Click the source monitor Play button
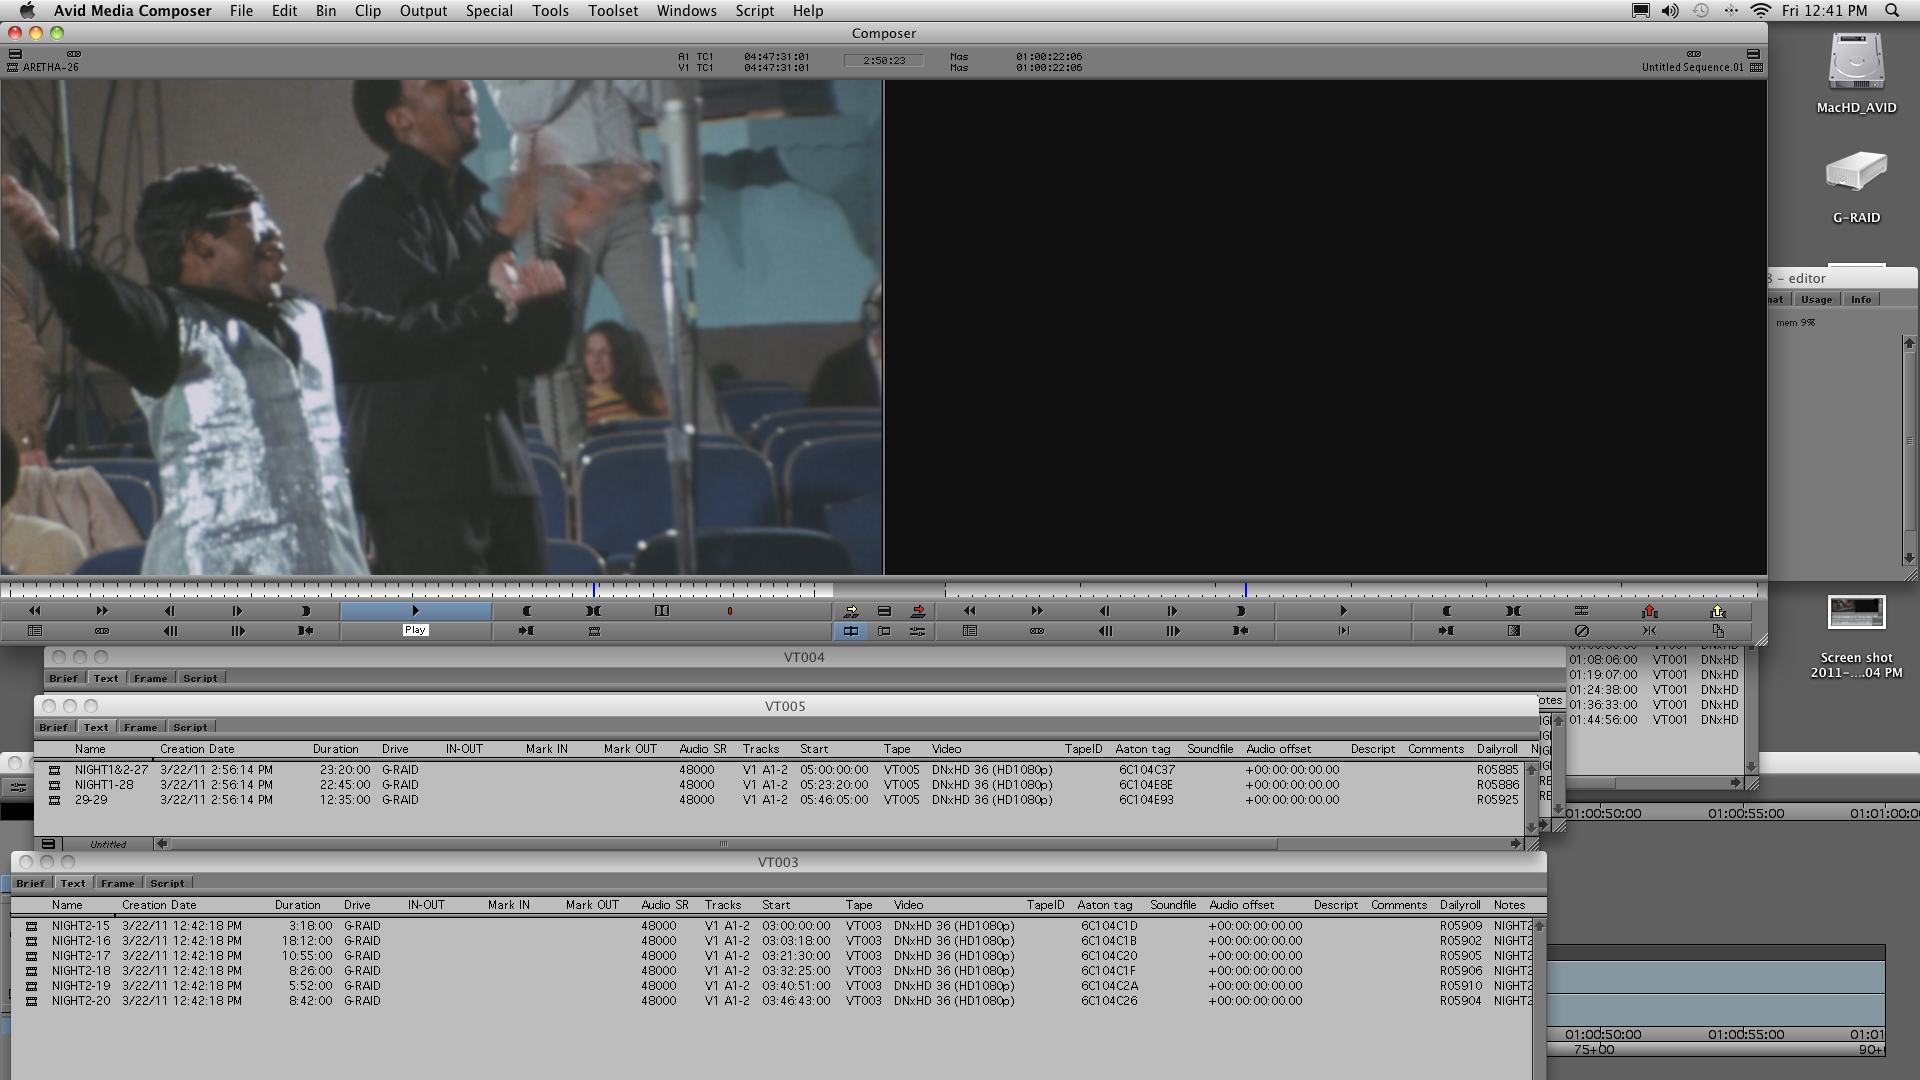The image size is (1920, 1080). tap(415, 611)
